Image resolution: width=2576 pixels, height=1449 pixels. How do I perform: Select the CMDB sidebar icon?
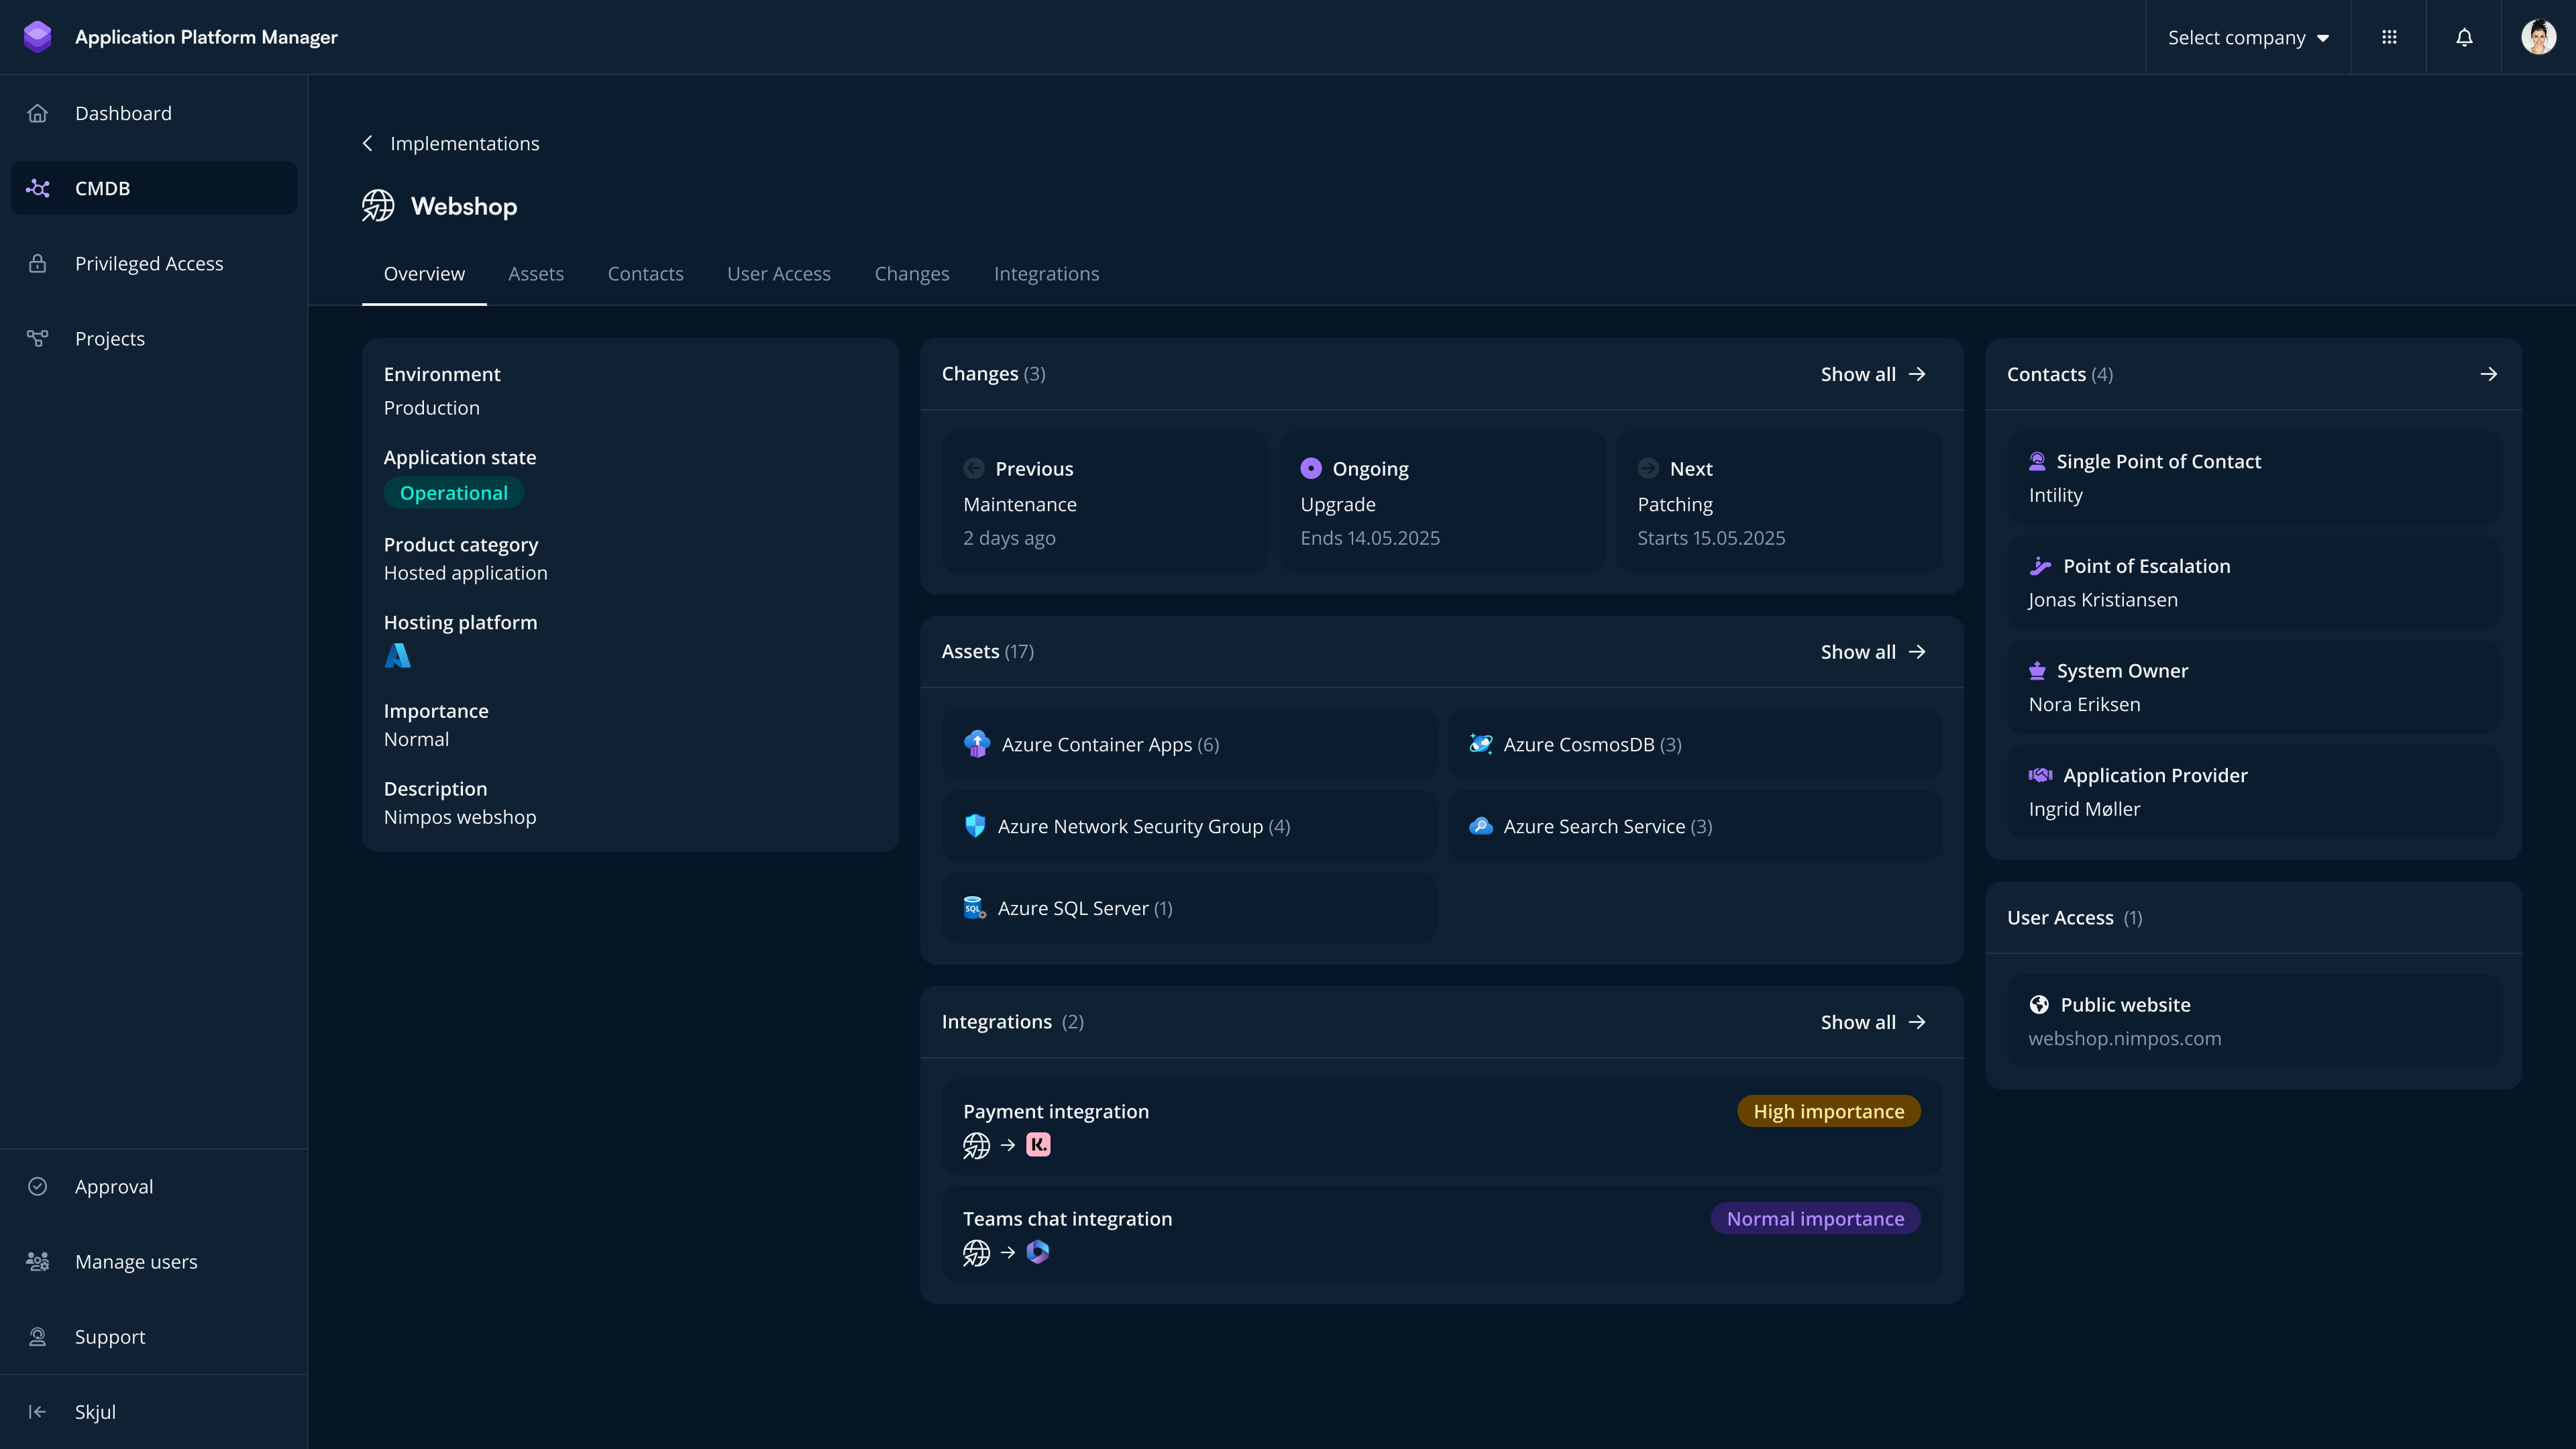pyautogui.click(x=38, y=187)
